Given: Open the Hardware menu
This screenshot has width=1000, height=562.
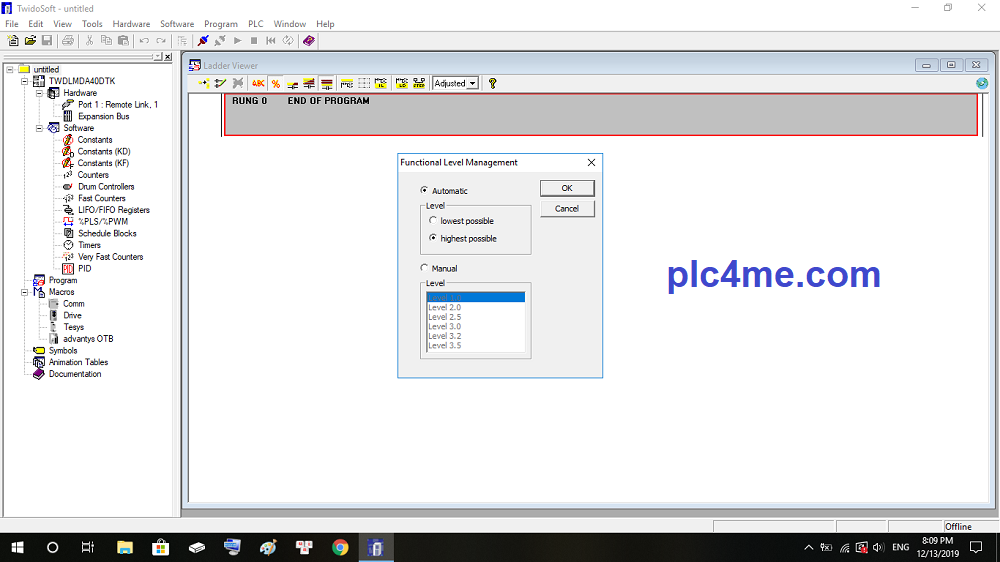Looking at the screenshot, I should [131, 24].
